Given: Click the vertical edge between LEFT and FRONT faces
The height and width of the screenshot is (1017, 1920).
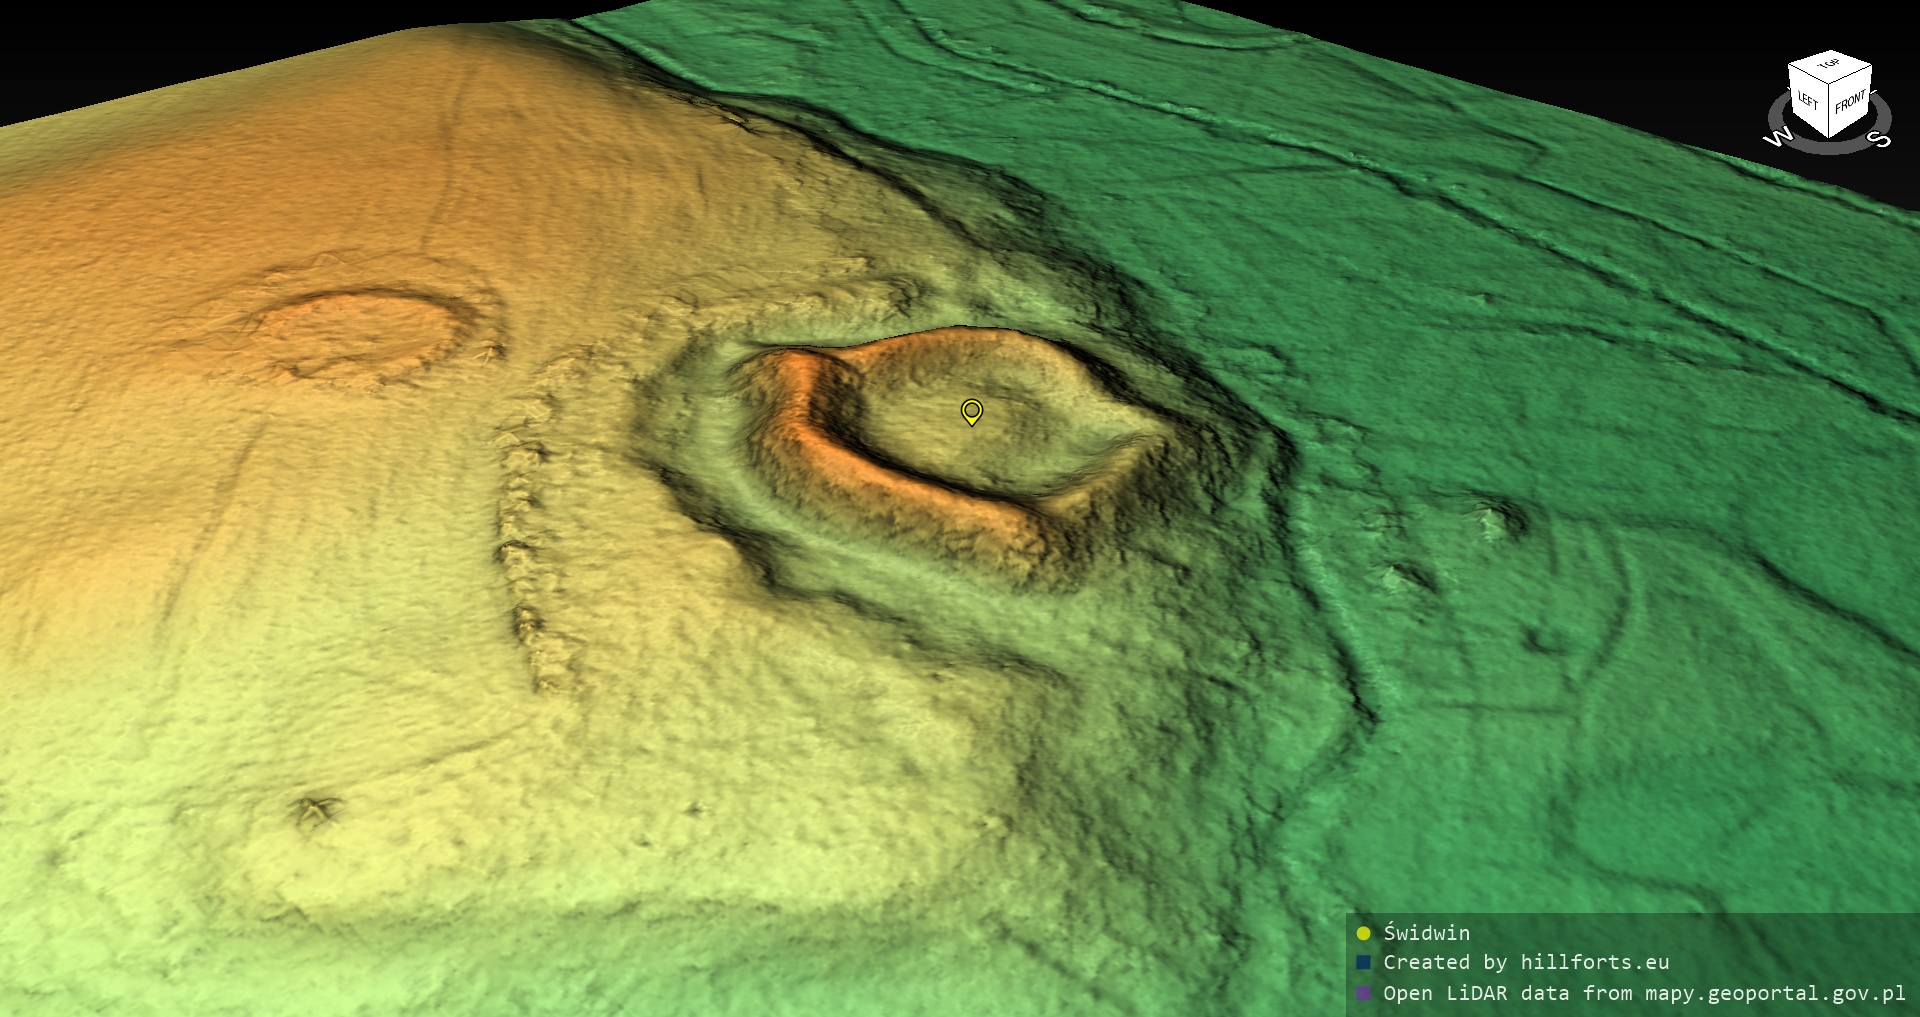Looking at the screenshot, I should 1829,110.
